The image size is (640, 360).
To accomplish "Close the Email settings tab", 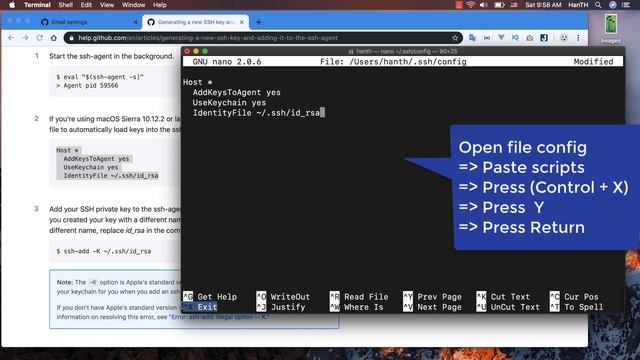I will coord(136,22).
